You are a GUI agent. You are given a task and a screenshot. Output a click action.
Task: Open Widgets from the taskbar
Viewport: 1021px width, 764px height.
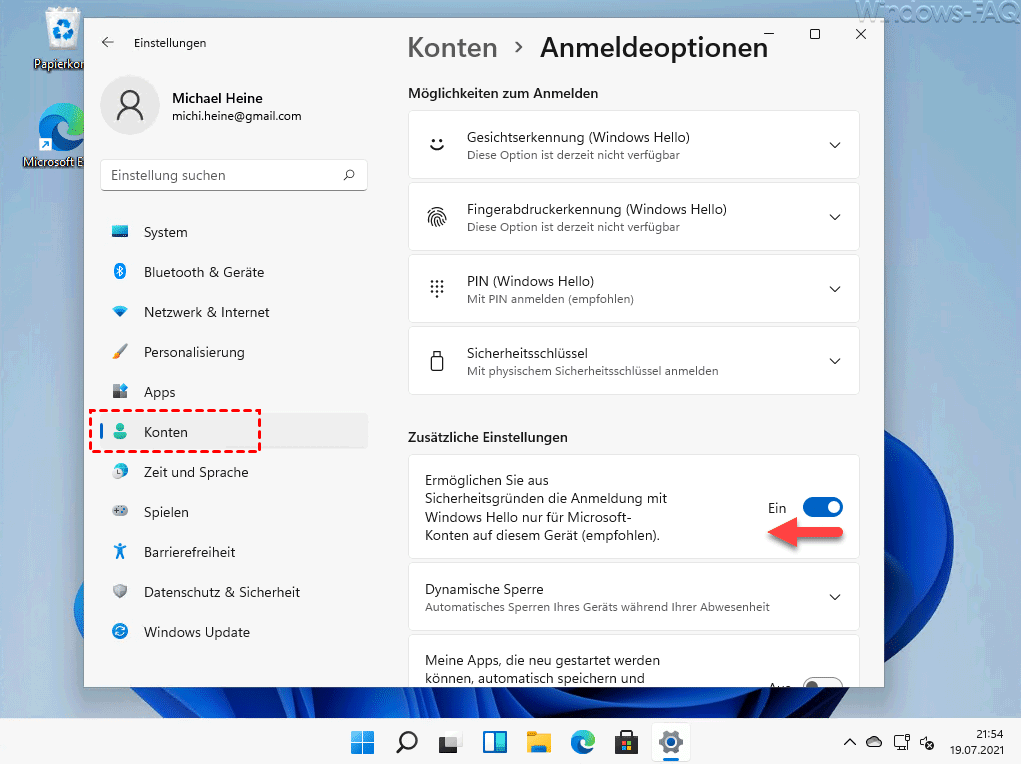pos(495,742)
